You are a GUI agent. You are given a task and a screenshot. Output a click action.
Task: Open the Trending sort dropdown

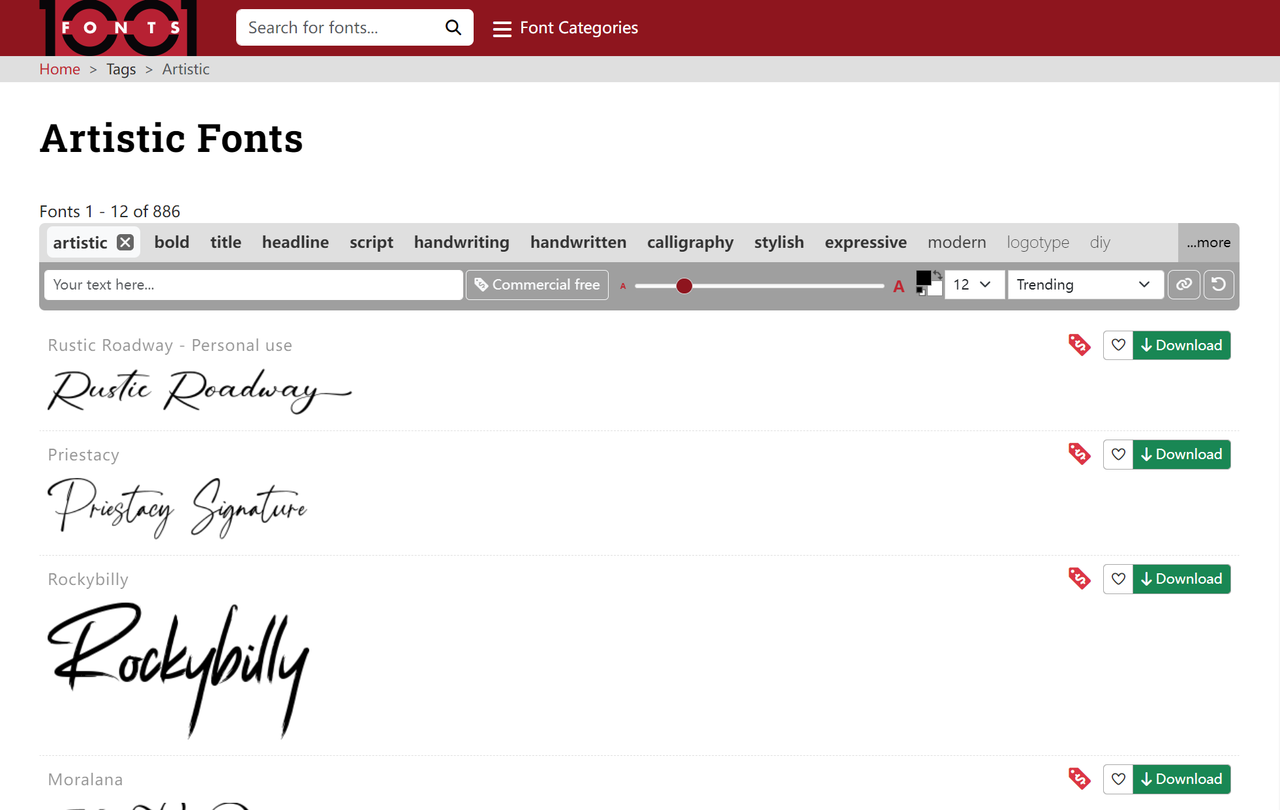point(1084,285)
